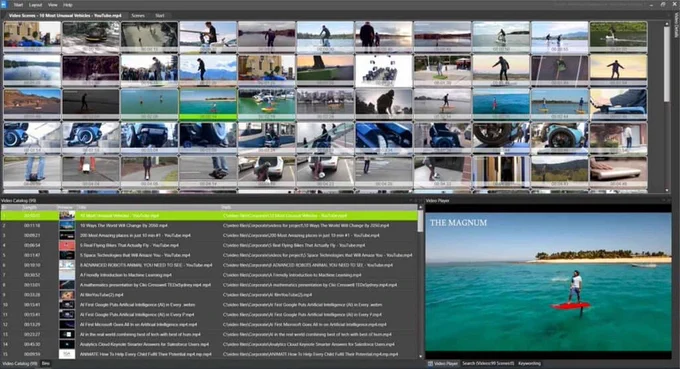Click the catalog list scroll down arrow
The width and height of the screenshot is (680, 369).
[x=420, y=356]
